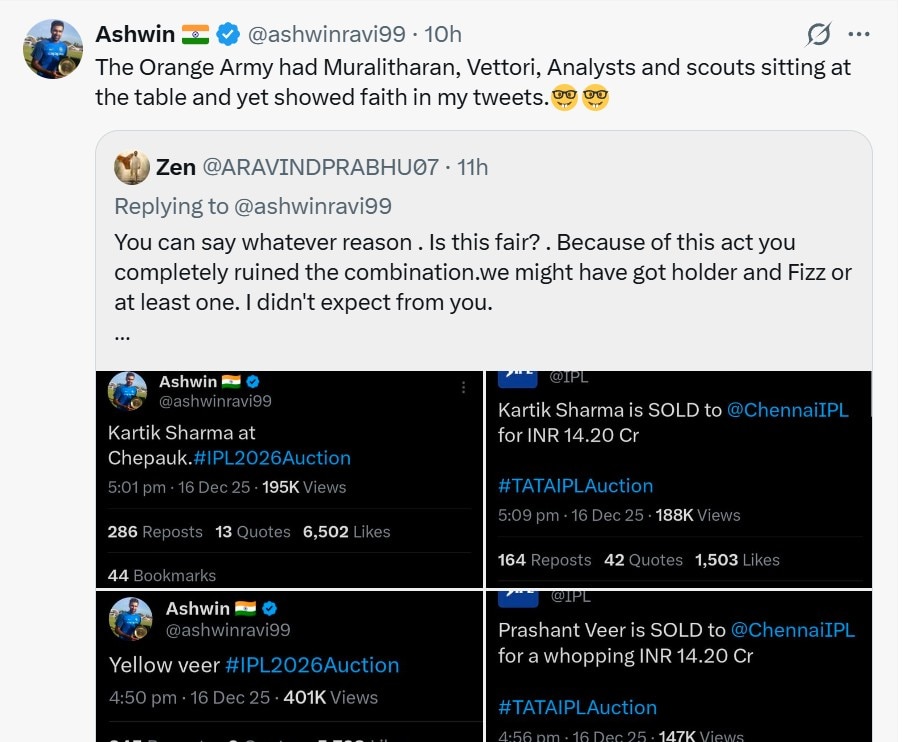This screenshot has height=742, width=907.
Task: Click the 6,502 Likes count
Action: [346, 532]
